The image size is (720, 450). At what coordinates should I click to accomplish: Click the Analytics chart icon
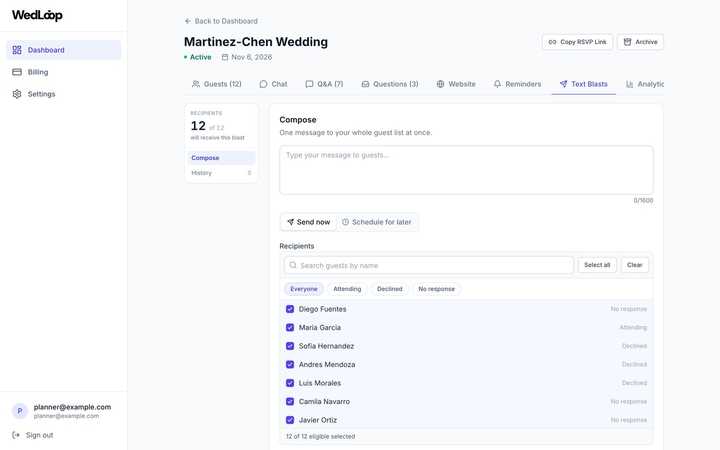pos(630,84)
